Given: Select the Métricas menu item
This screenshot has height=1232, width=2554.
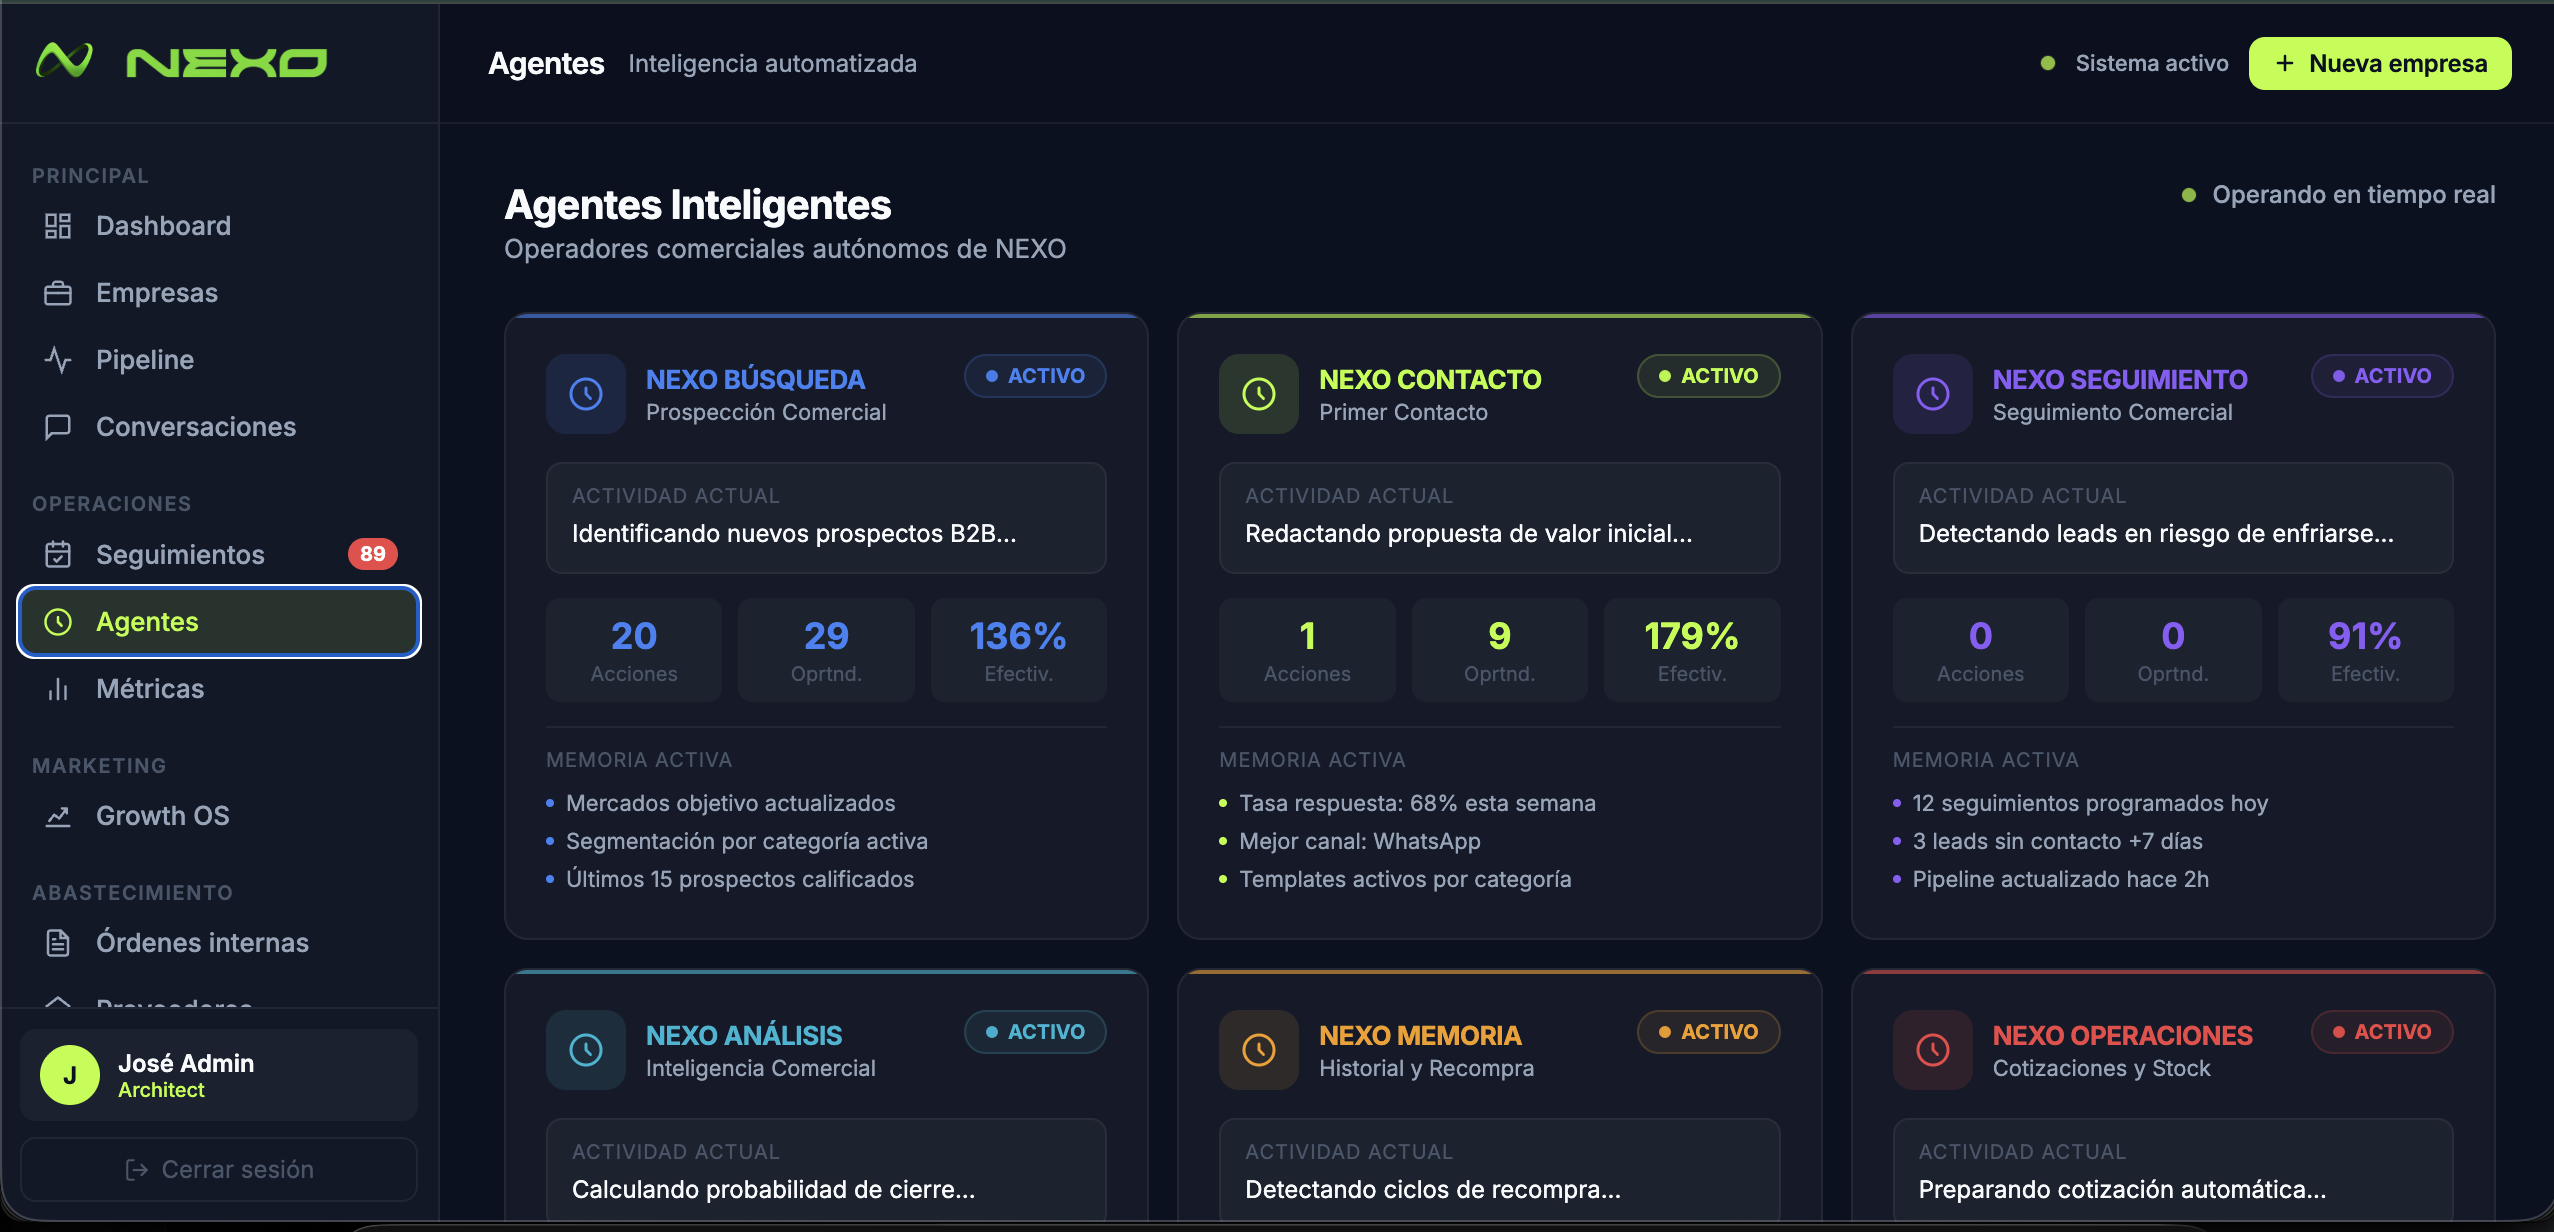Looking at the screenshot, I should 219,689.
